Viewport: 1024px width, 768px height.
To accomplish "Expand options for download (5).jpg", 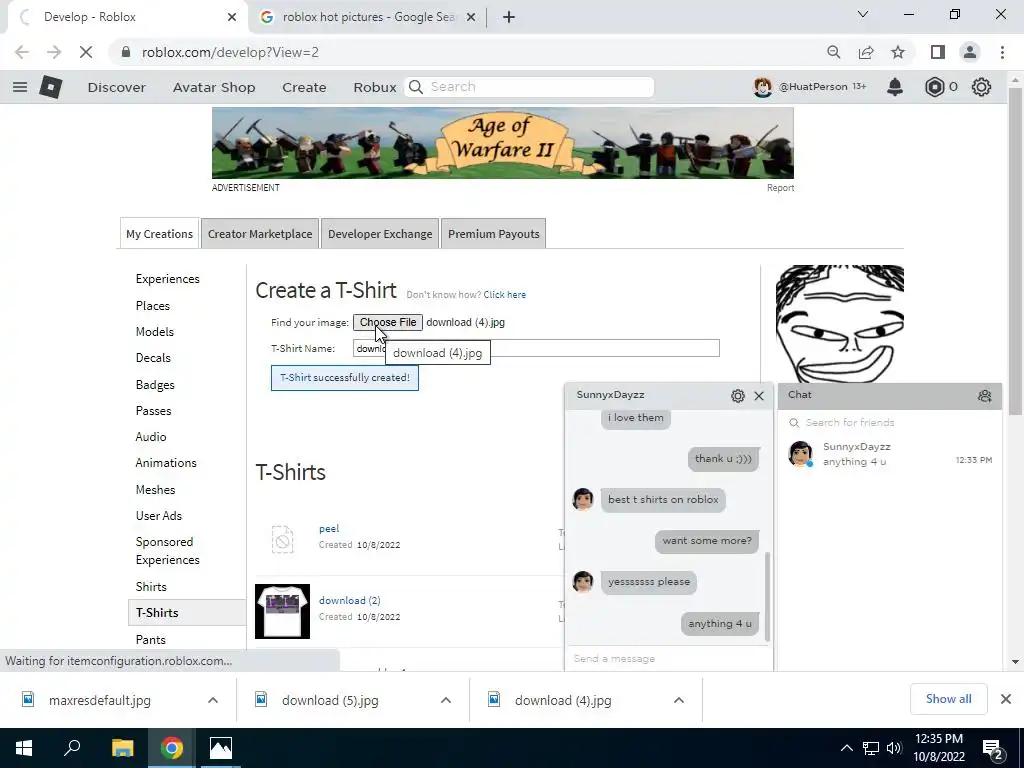I will (x=445, y=700).
